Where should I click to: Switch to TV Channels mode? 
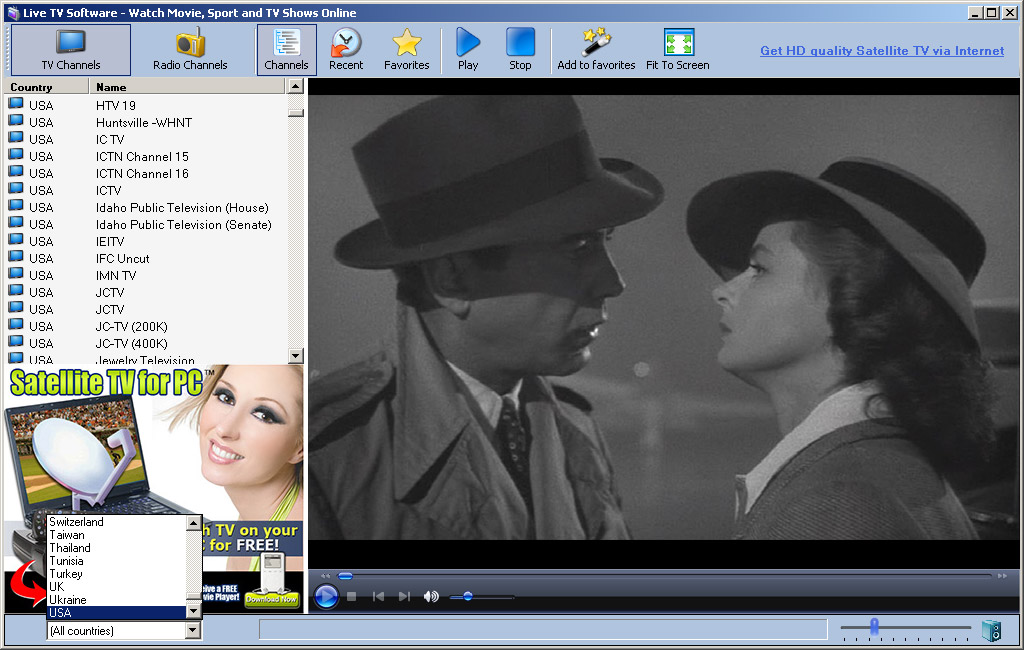[71, 50]
